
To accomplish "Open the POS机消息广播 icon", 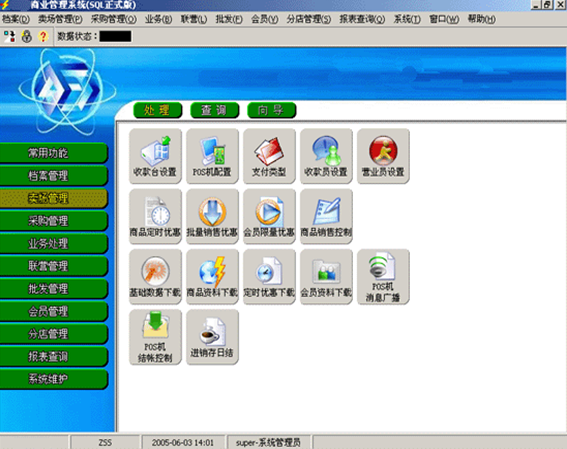I will pos(383,277).
